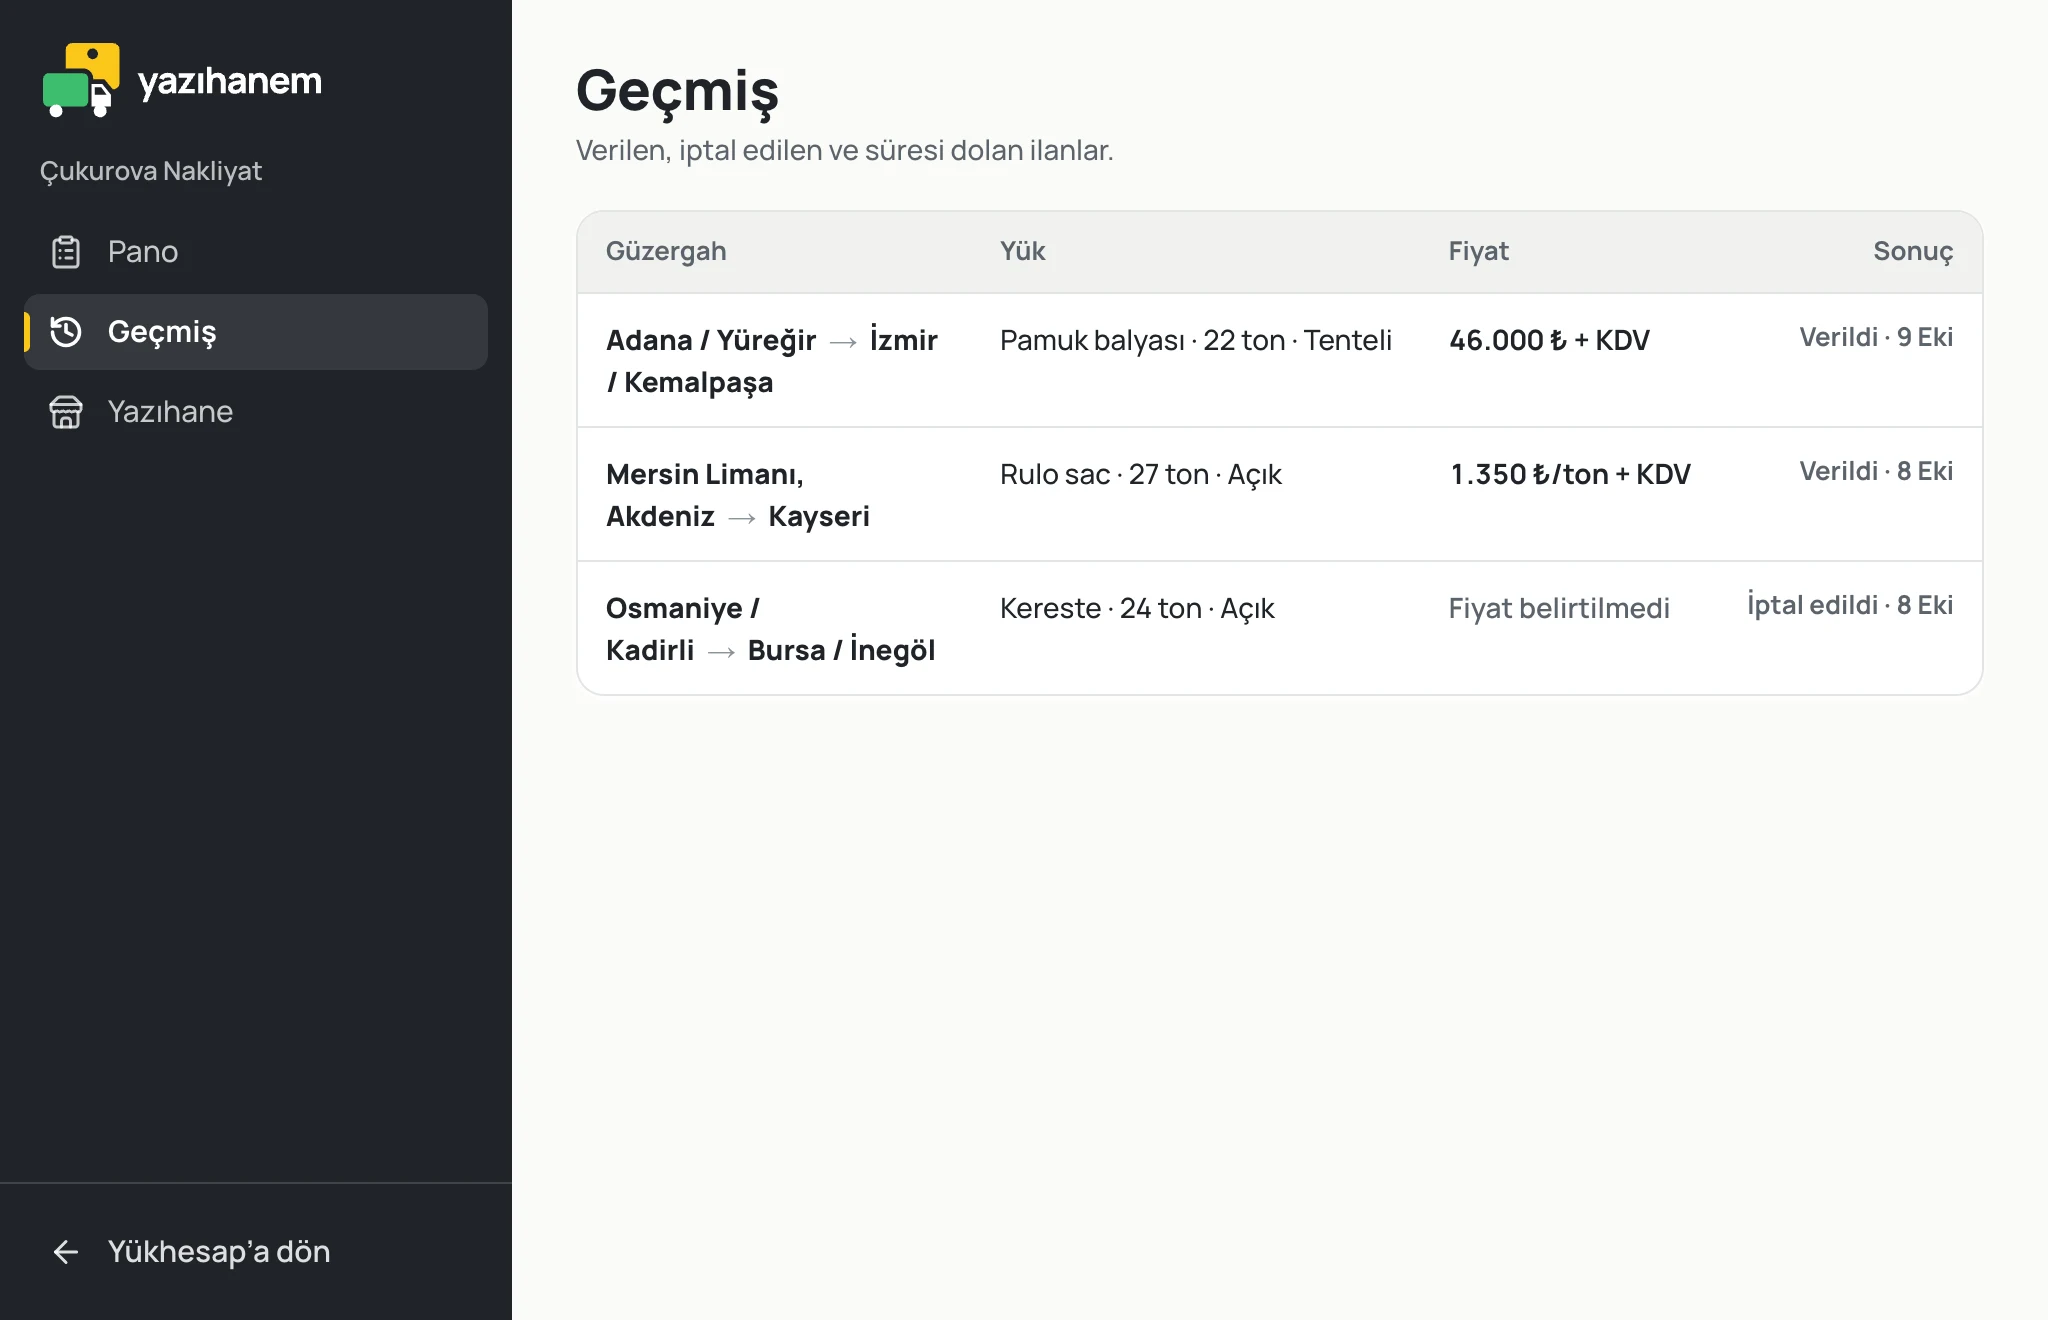2048x1320 pixels.
Task: Click the Pano clipboard icon
Action: pos(66,252)
